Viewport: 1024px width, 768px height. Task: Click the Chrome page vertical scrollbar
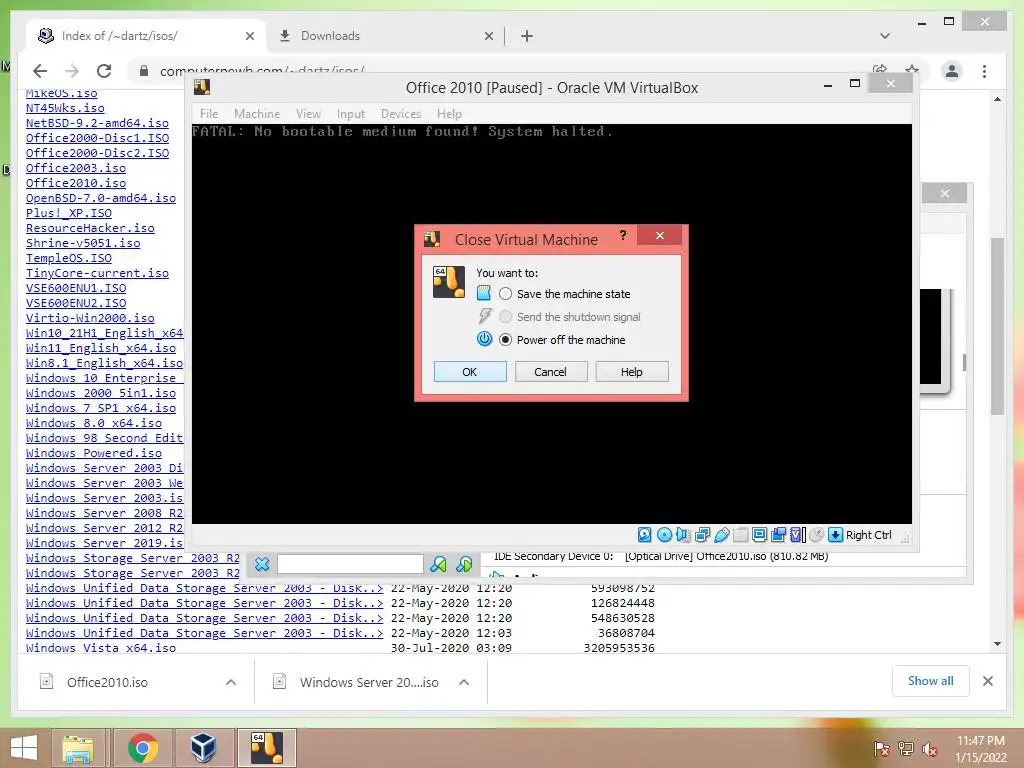pyautogui.click(x=997, y=326)
